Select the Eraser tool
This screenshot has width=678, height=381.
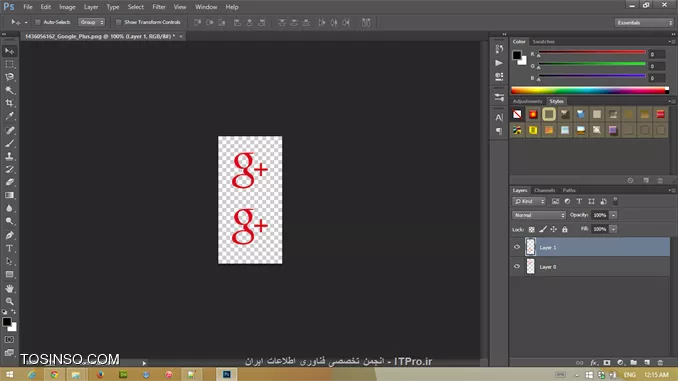pos(9,182)
